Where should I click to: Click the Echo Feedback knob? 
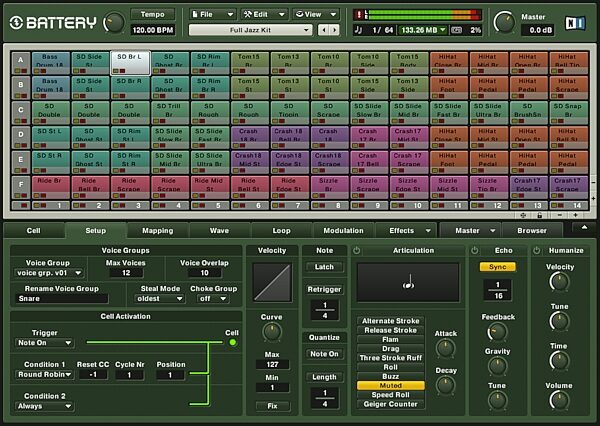click(497, 332)
